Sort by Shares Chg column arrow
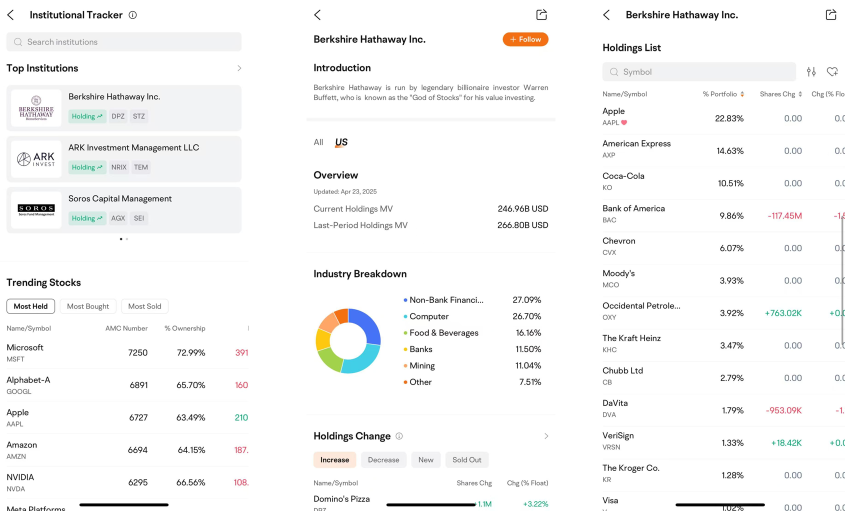The width and height of the screenshot is (850, 511). [800, 94]
